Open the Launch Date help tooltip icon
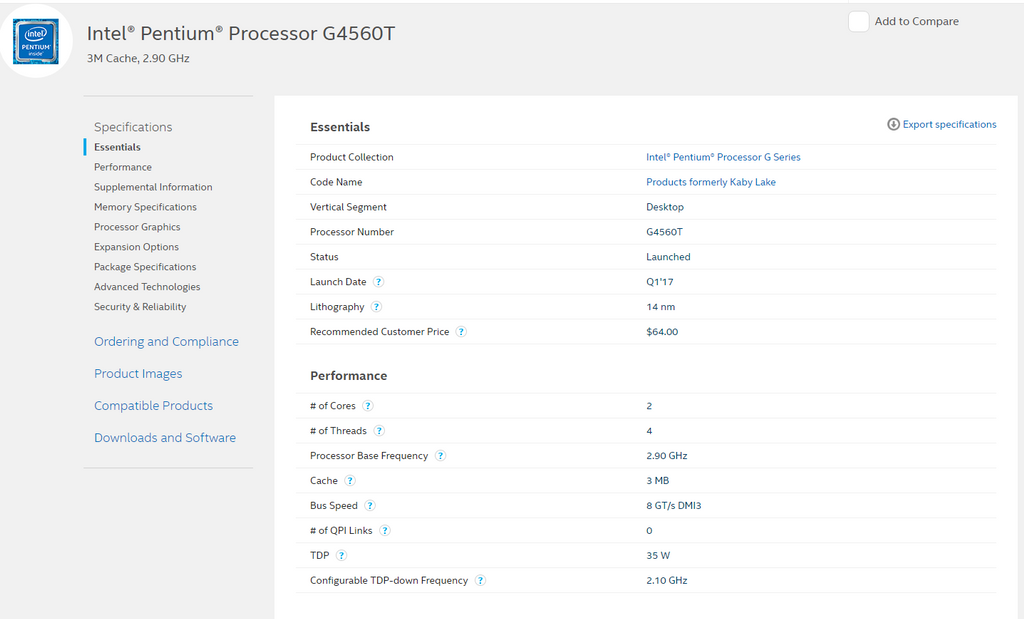Image resolution: width=1024 pixels, height=619 pixels. click(x=378, y=282)
